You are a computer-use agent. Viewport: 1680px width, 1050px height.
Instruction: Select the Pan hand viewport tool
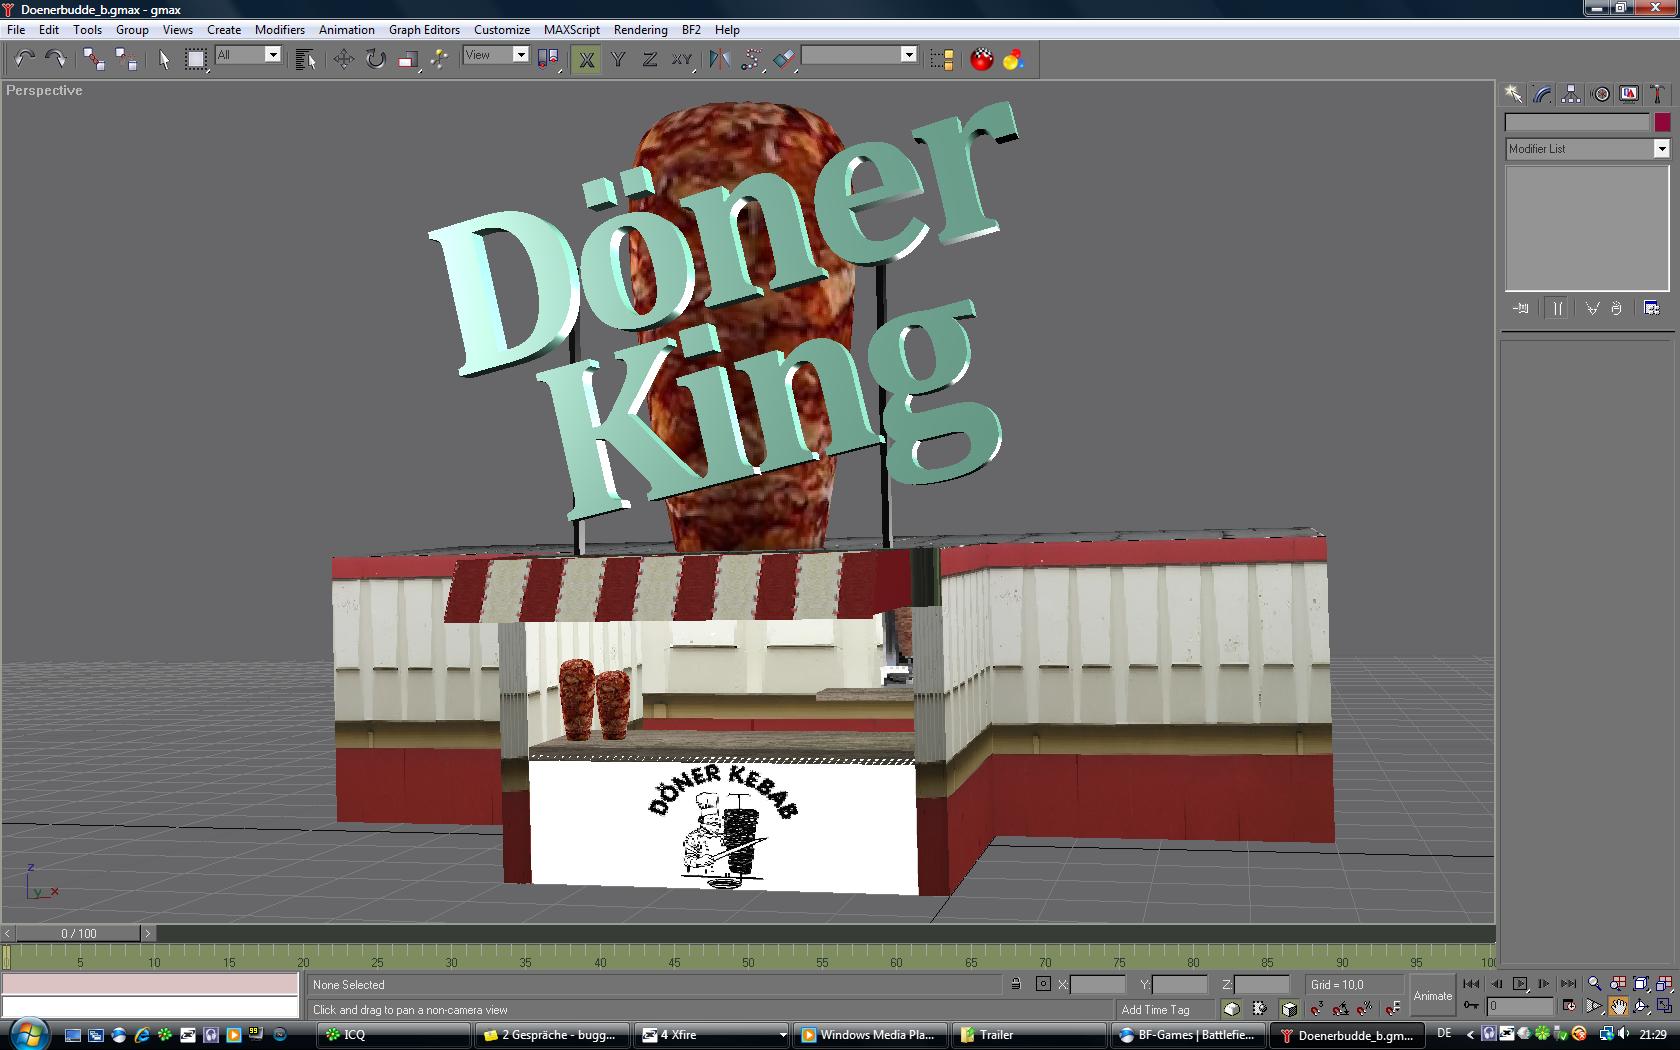1617,1007
